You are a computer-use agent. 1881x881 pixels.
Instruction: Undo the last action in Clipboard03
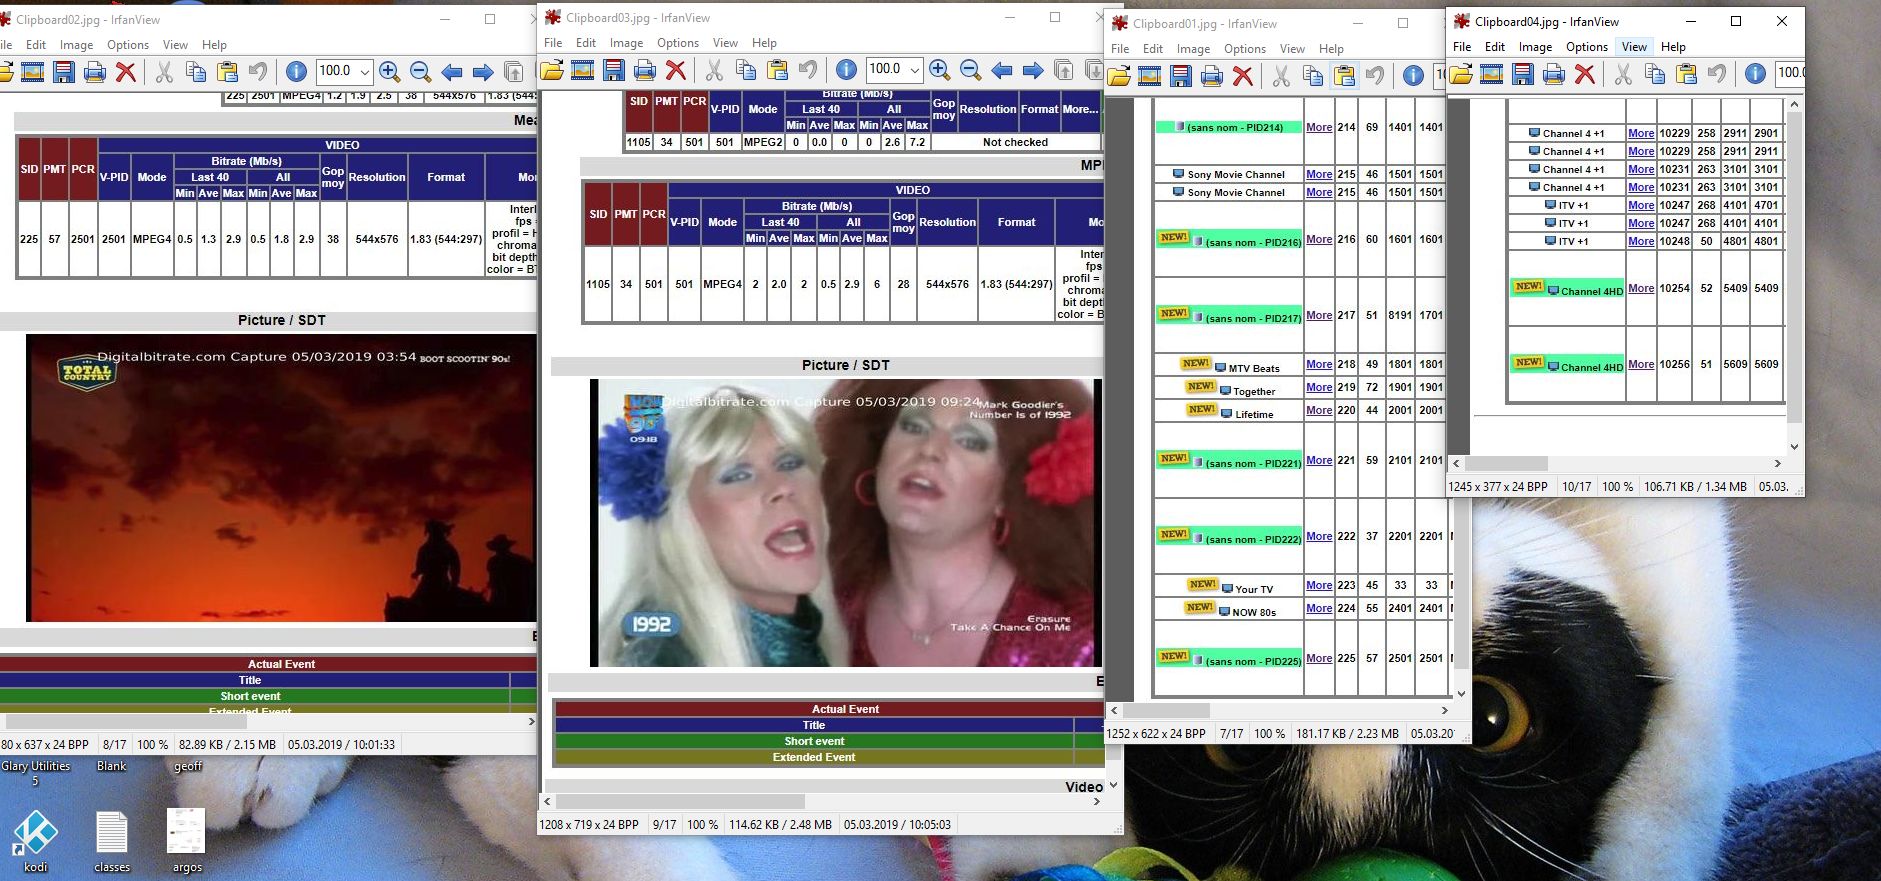pyautogui.click(x=808, y=70)
